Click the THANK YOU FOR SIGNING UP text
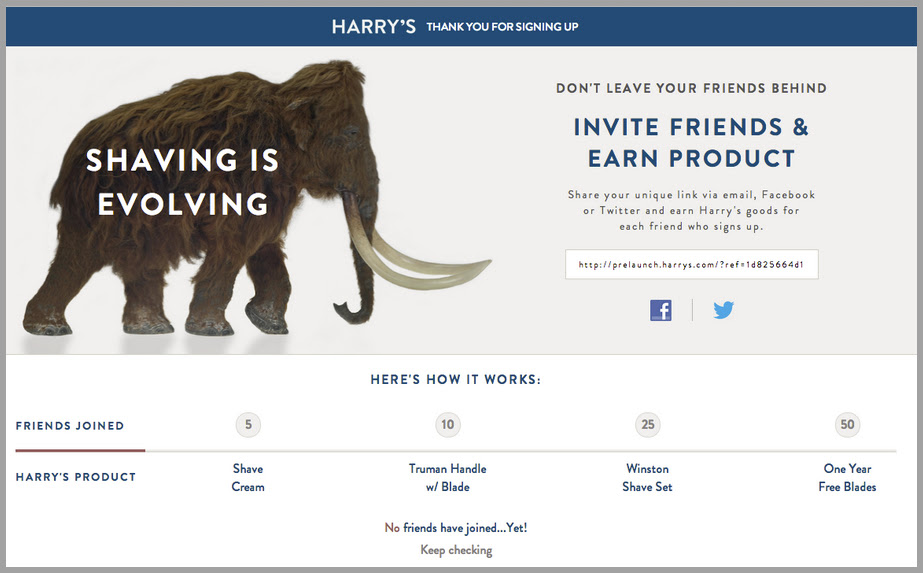923x573 pixels. [502, 27]
